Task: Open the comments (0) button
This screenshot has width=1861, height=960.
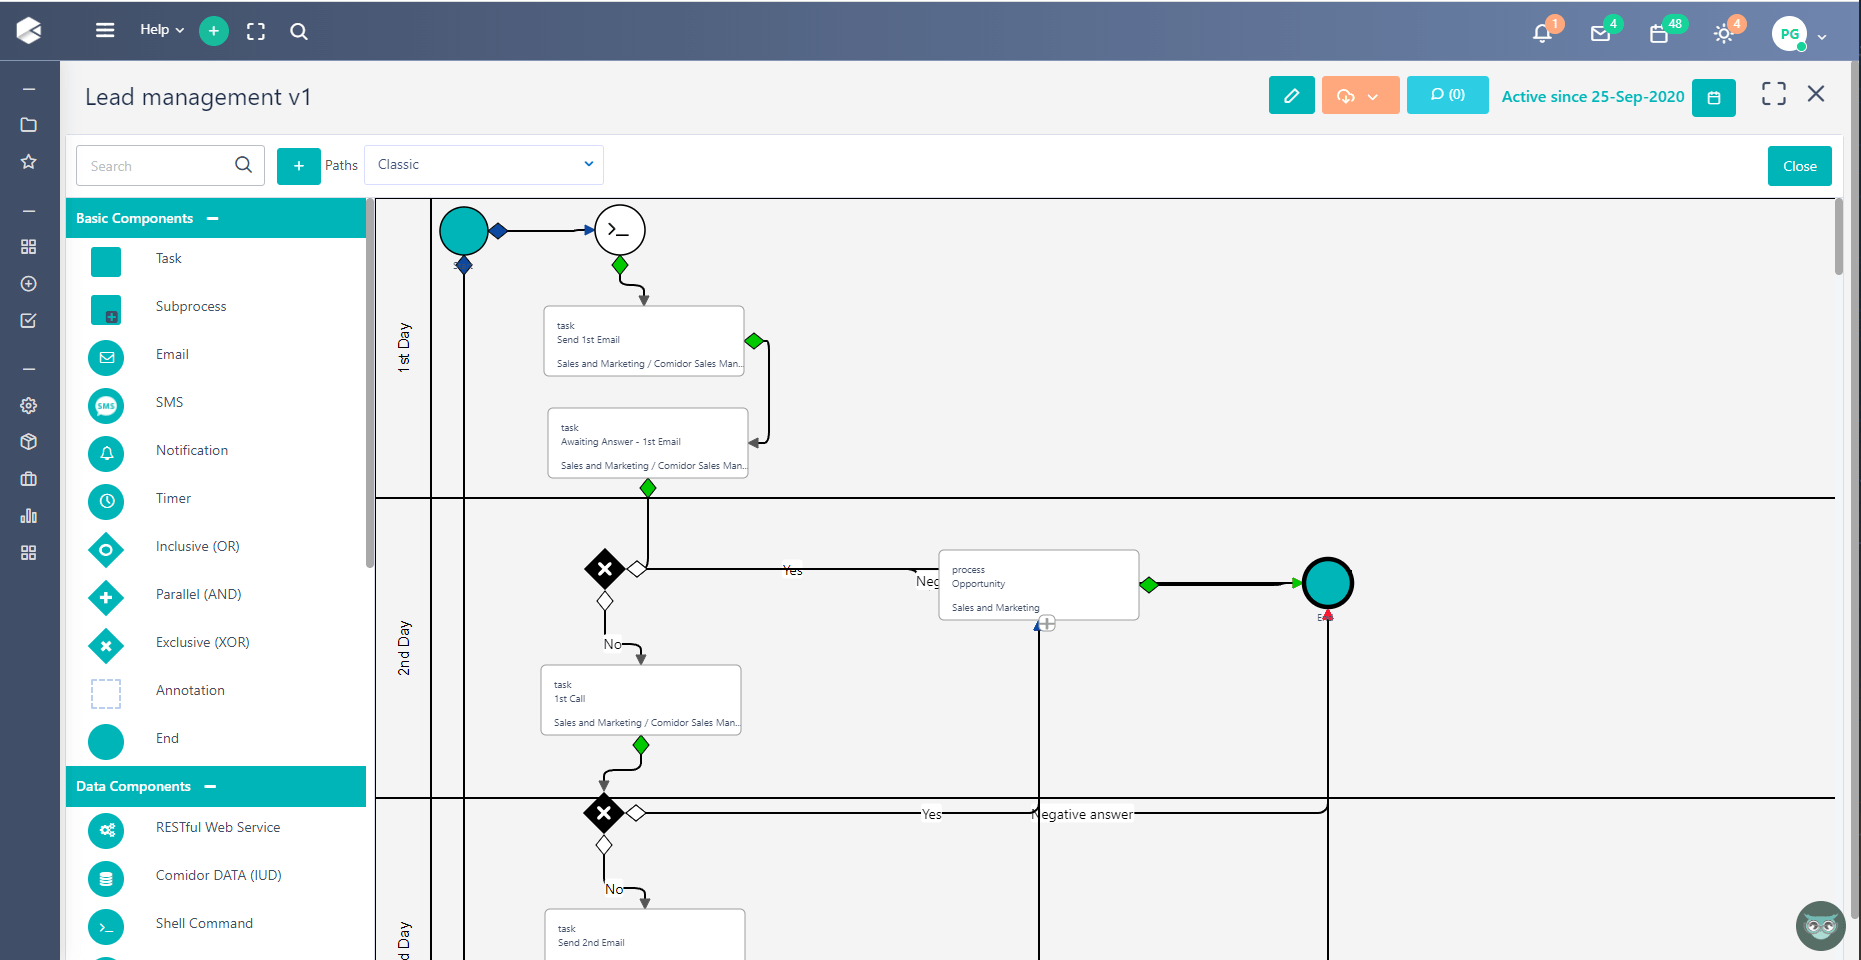Action: tap(1447, 95)
